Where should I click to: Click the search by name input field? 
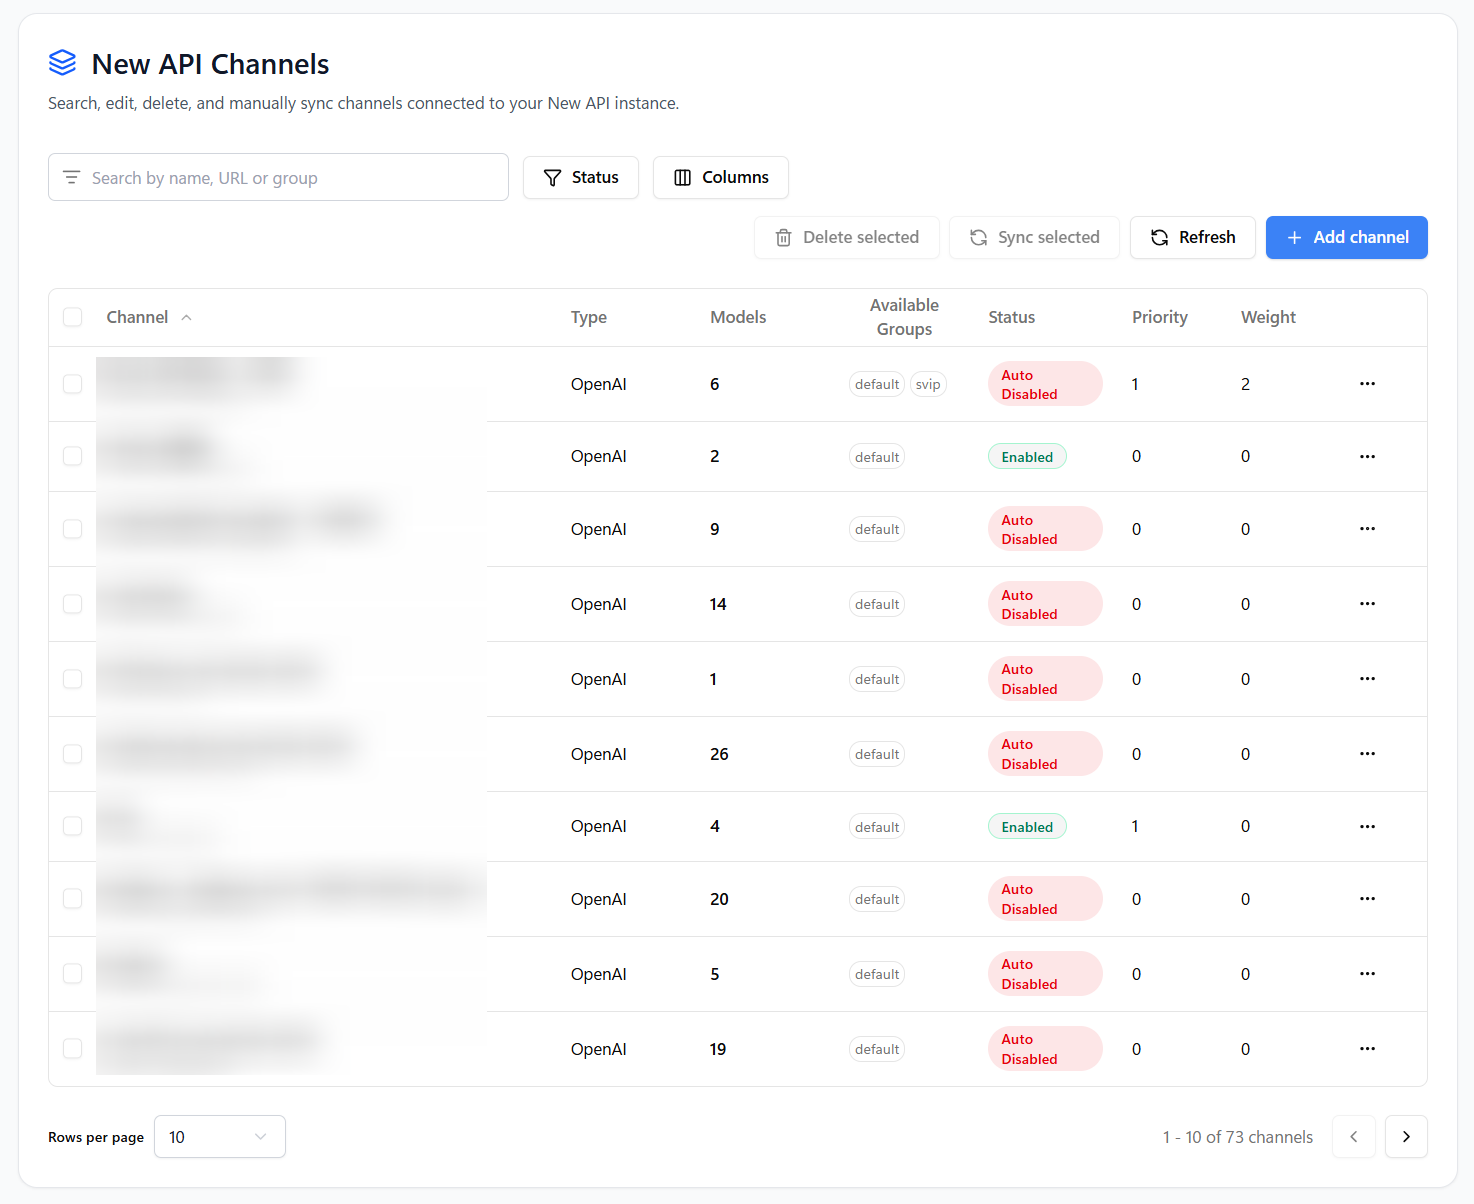click(x=278, y=177)
